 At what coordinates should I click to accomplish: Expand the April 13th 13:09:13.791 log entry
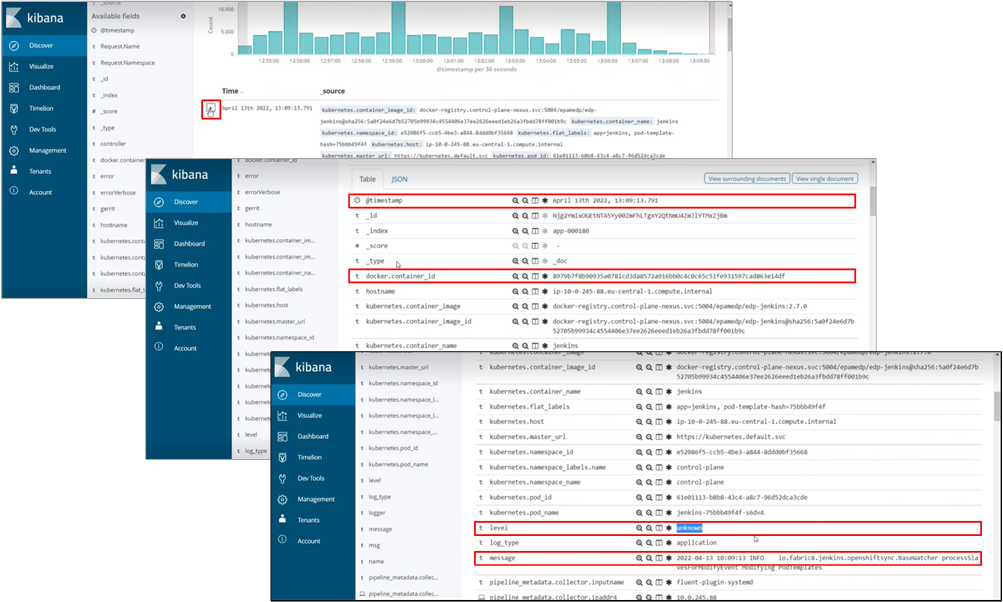(x=210, y=109)
